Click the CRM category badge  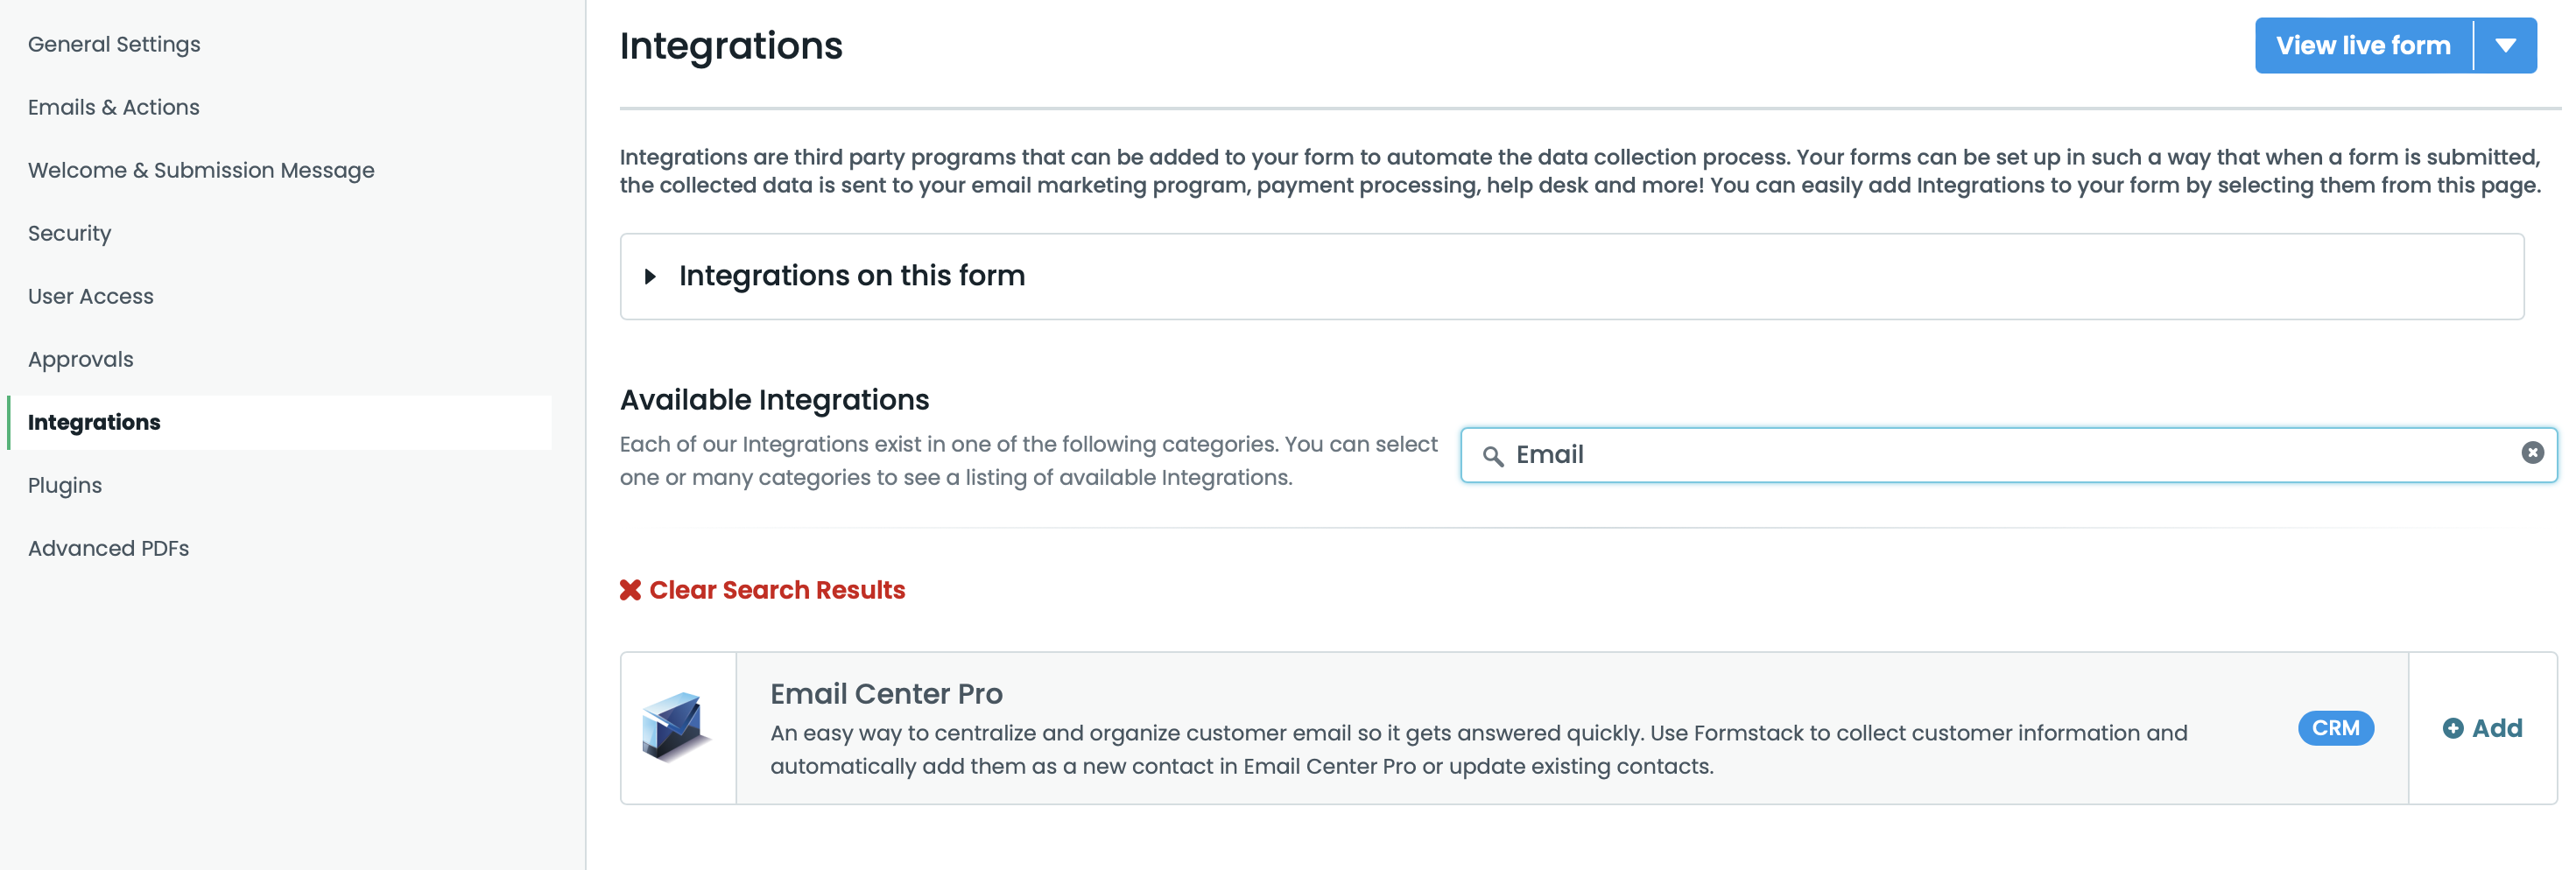coord(2335,728)
